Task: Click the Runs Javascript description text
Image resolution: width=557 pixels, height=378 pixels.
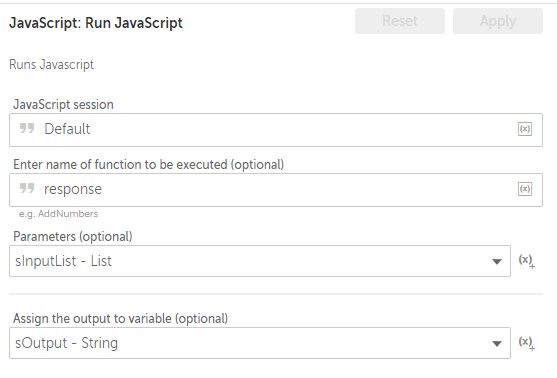Action: [x=52, y=65]
